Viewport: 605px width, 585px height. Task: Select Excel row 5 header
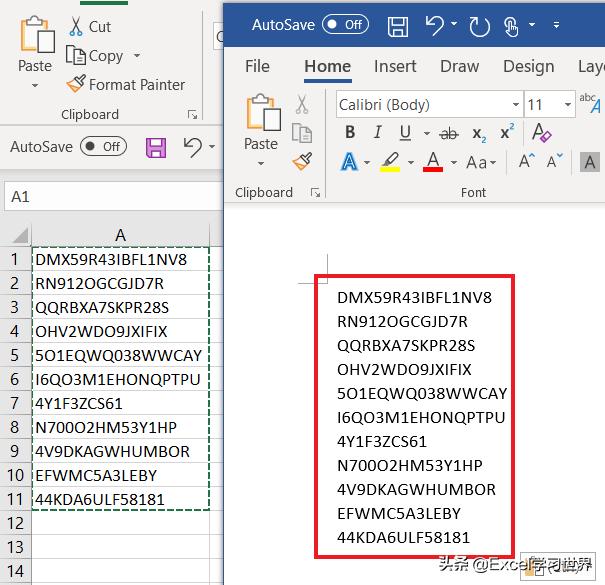click(x=15, y=355)
